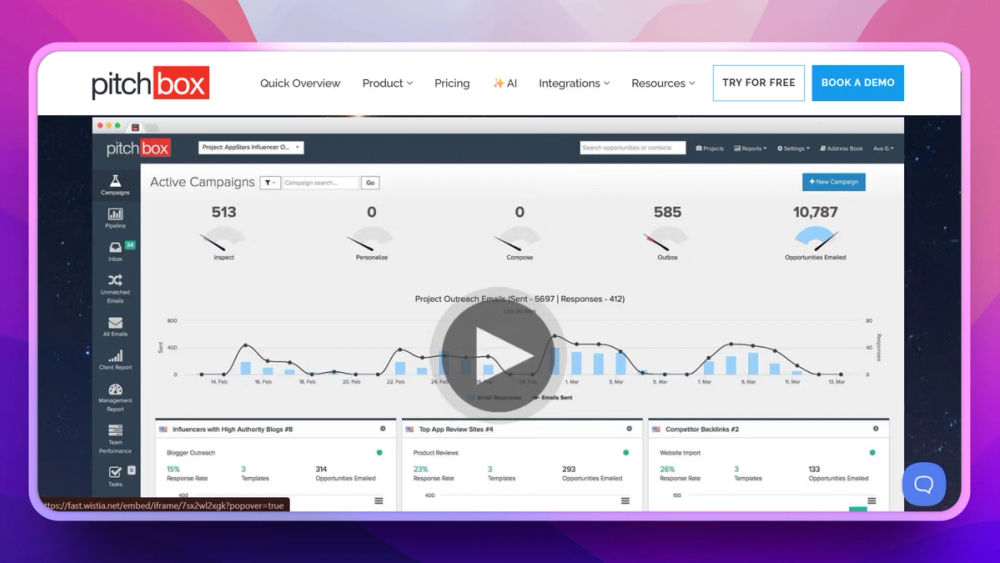The width and height of the screenshot is (1000, 563).
Task: Open the Settings dropdown in app header
Action: [793, 149]
